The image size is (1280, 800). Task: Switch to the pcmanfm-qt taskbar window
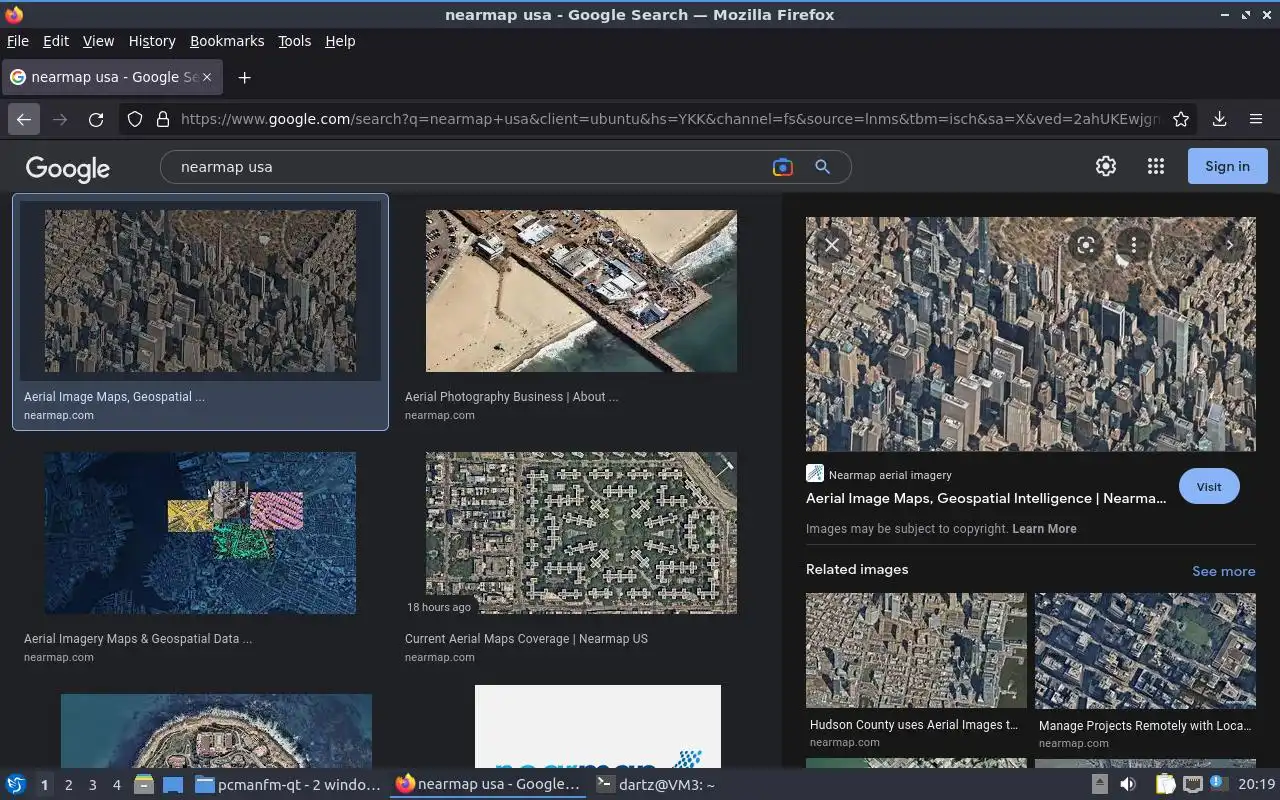coord(288,785)
